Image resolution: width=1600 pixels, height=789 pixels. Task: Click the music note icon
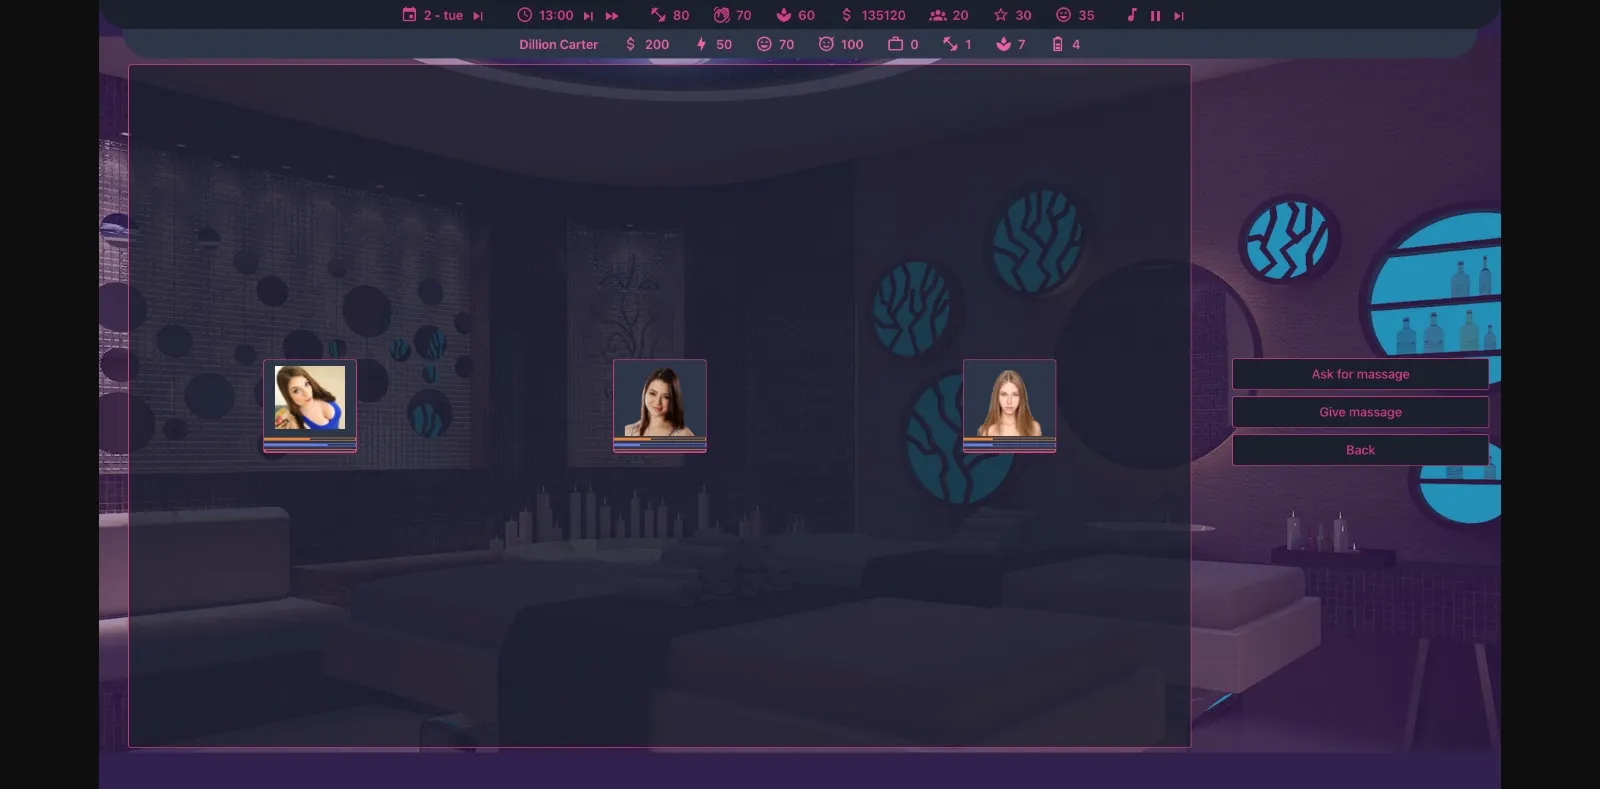pyautogui.click(x=1132, y=15)
